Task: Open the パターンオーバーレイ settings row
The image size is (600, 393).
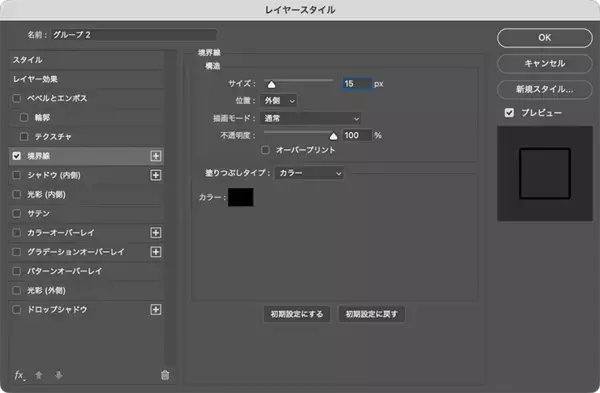Action: point(86,271)
